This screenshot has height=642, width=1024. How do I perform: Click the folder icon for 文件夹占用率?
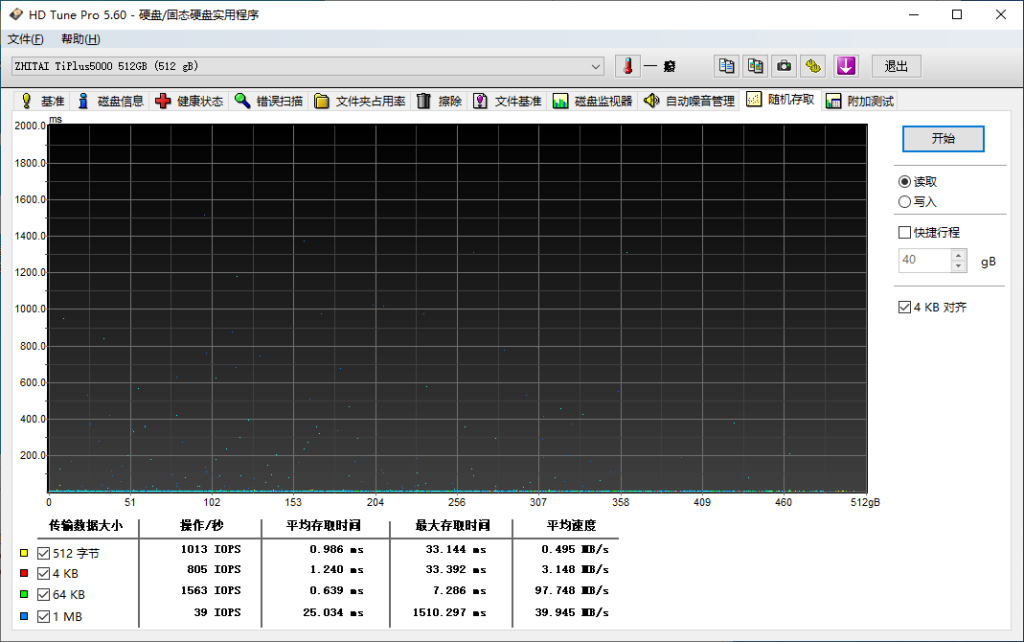pyautogui.click(x=321, y=101)
